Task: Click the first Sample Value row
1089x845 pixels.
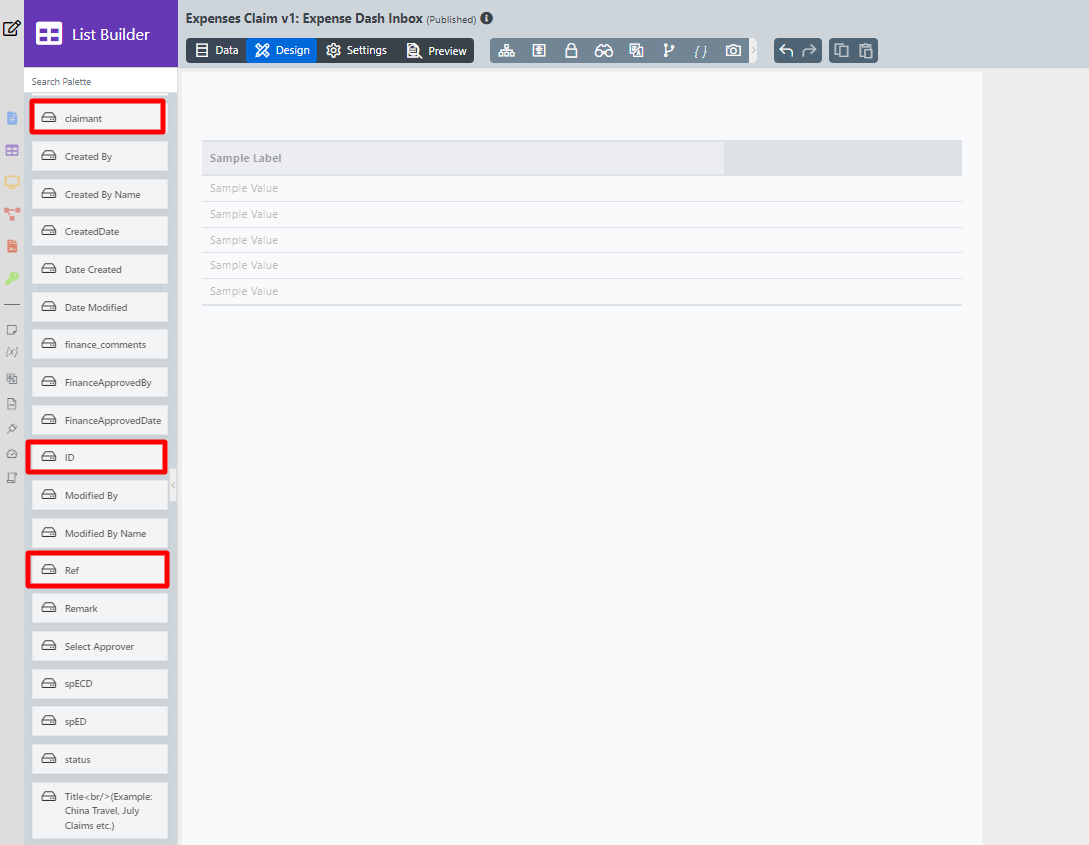Action: (x=581, y=188)
